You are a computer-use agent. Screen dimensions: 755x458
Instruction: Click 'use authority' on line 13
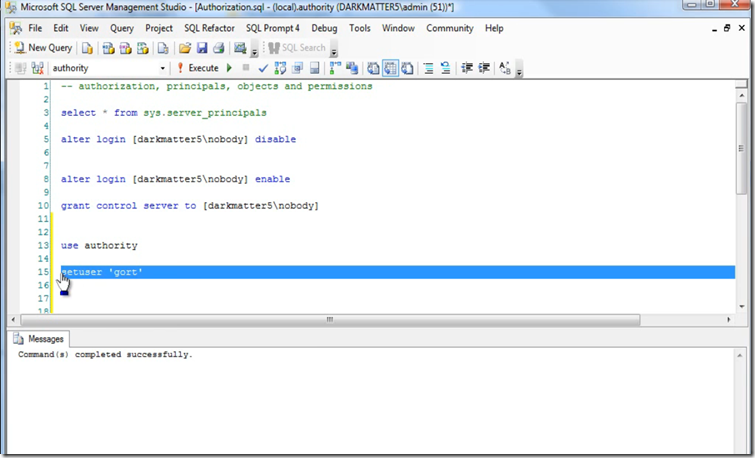(x=99, y=246)
